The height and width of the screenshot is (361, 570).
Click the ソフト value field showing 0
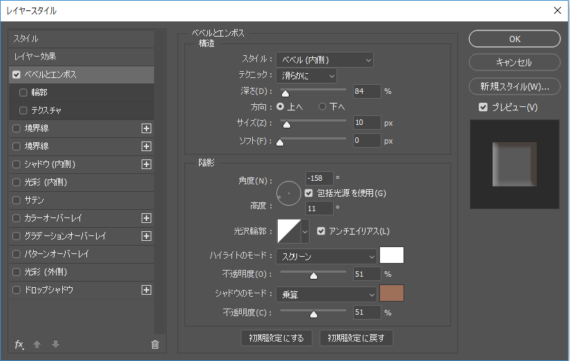[x=367, y=140]
